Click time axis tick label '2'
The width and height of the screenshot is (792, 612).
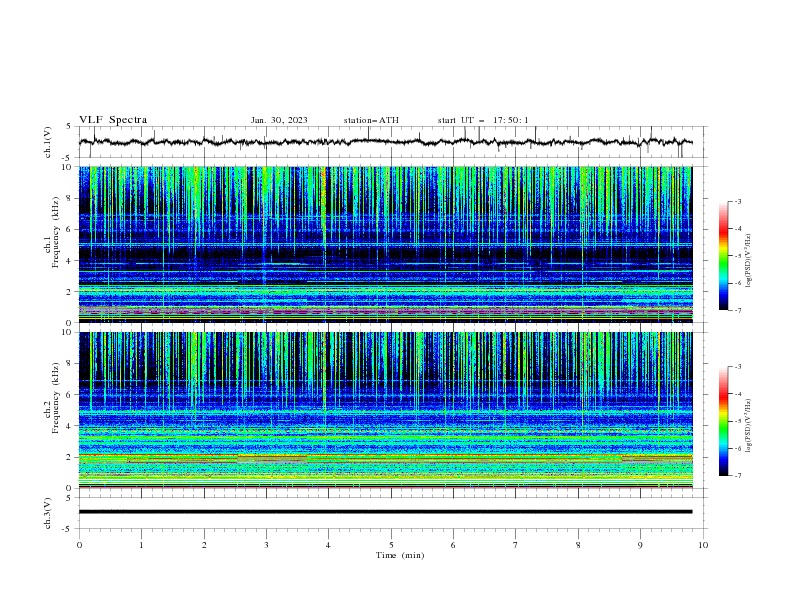click(204, 545)
